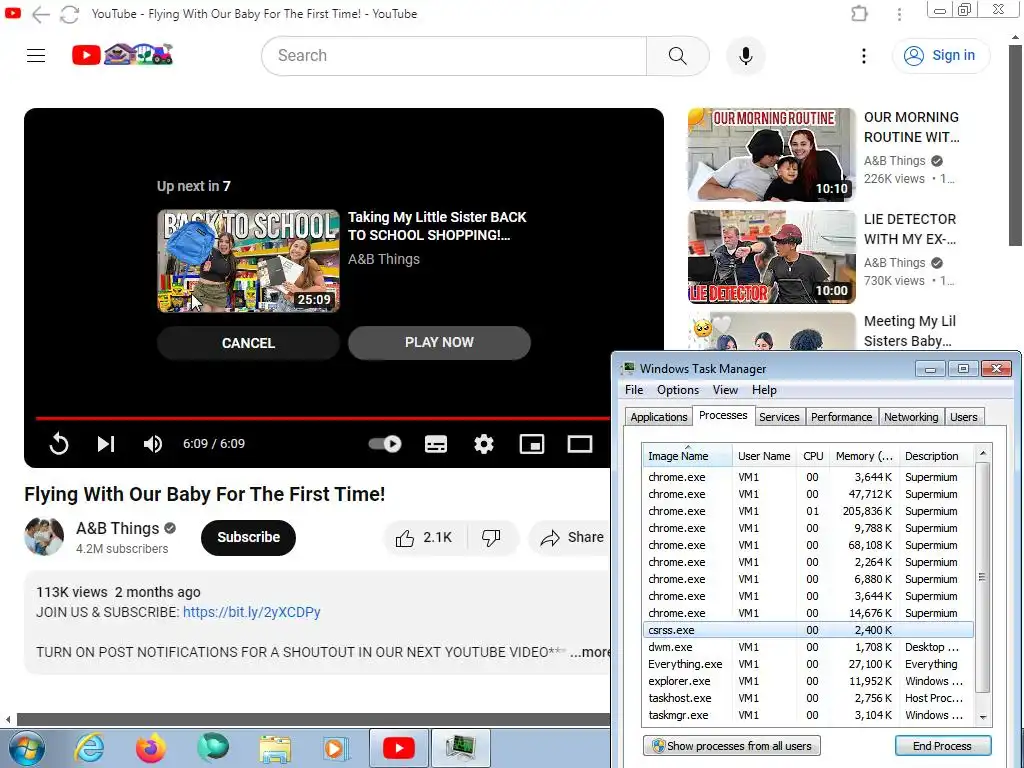The width and height of the screenshot is (1024, 768).
Task: Click the Share button
Action: point(571,537)
